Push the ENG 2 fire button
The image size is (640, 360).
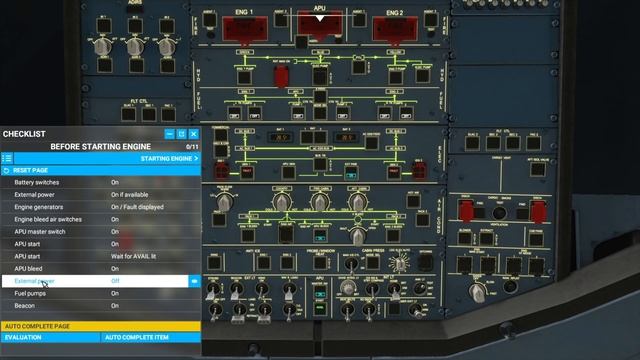pos(395,29)
